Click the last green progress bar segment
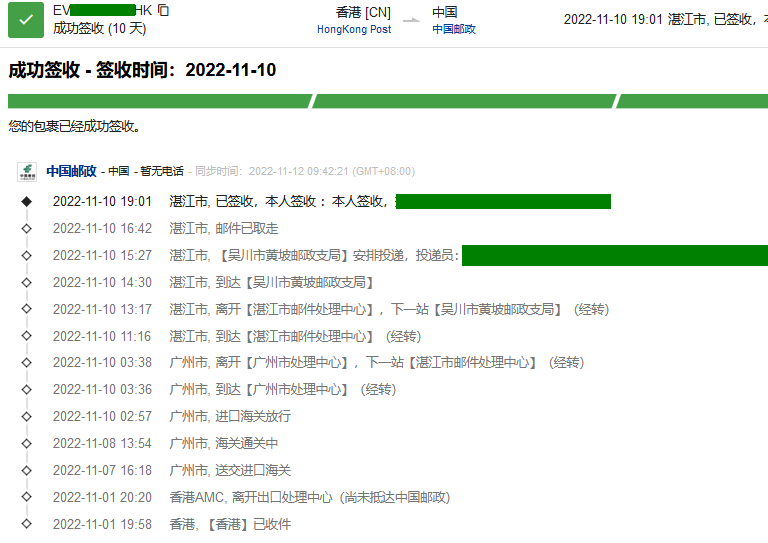Screen dimensions: 768x543 coord(692,101)
